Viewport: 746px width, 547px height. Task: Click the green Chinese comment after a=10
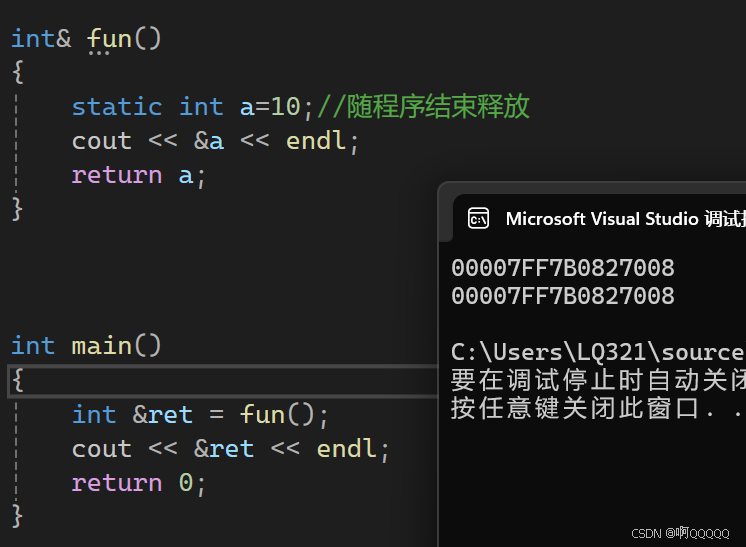point(423,107)
